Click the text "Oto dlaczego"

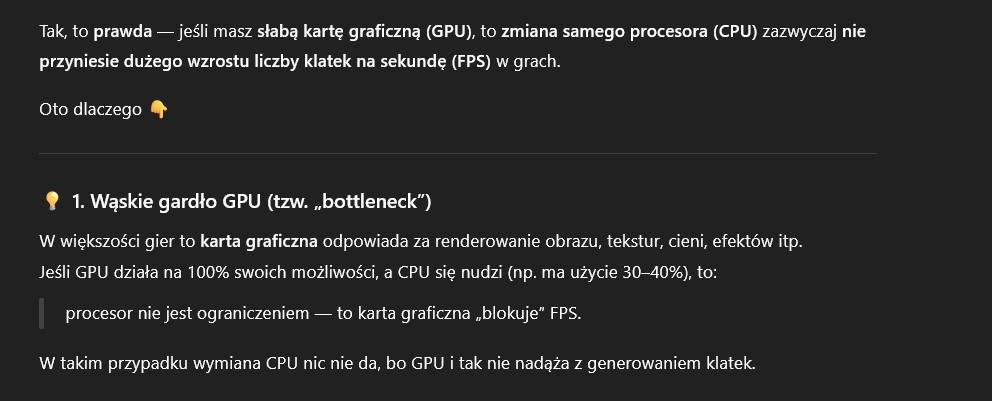tap(91, 109)
